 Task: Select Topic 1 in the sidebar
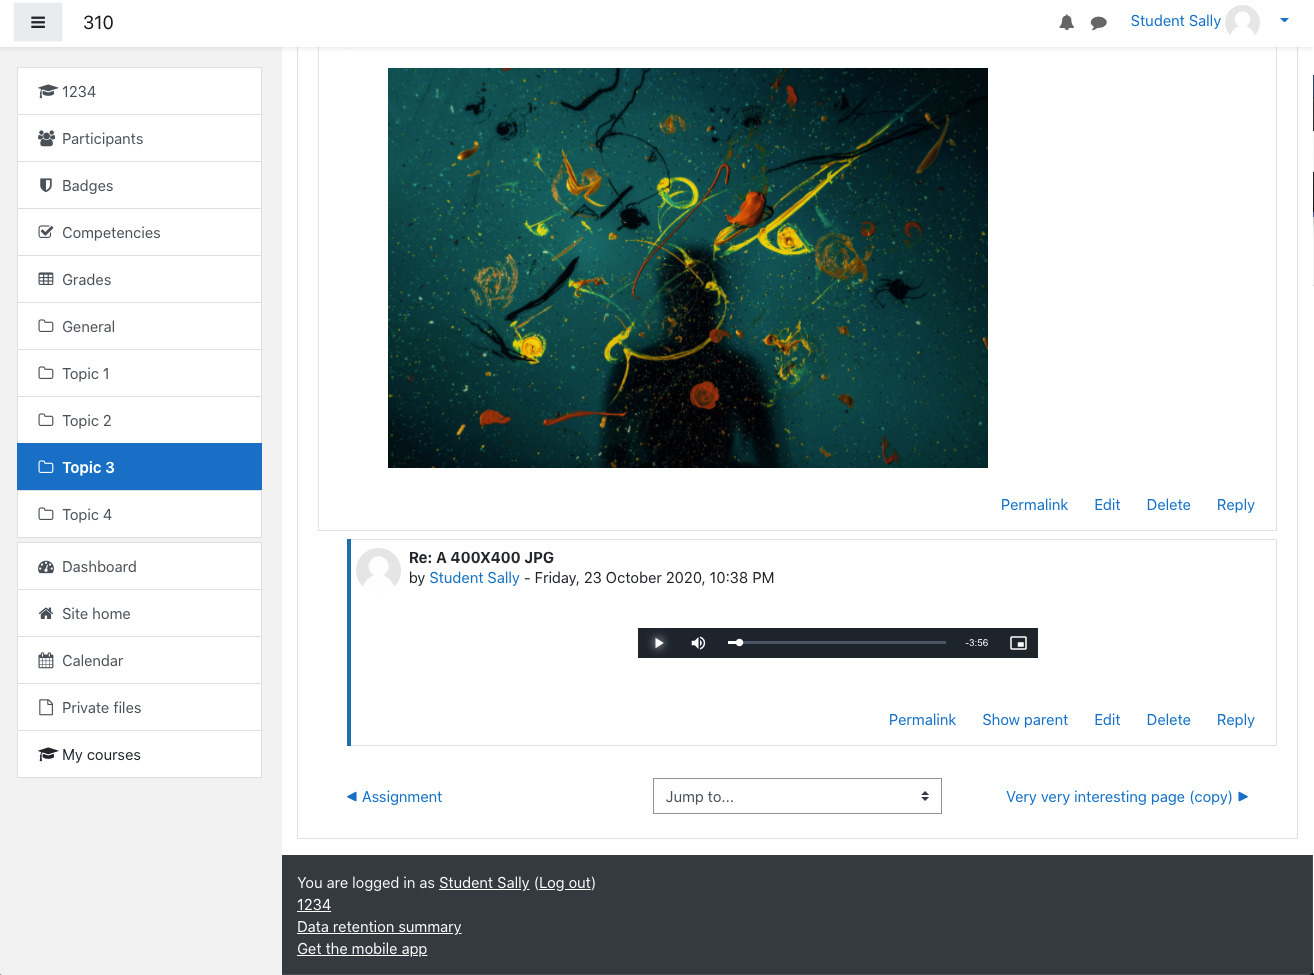[140, 373]
